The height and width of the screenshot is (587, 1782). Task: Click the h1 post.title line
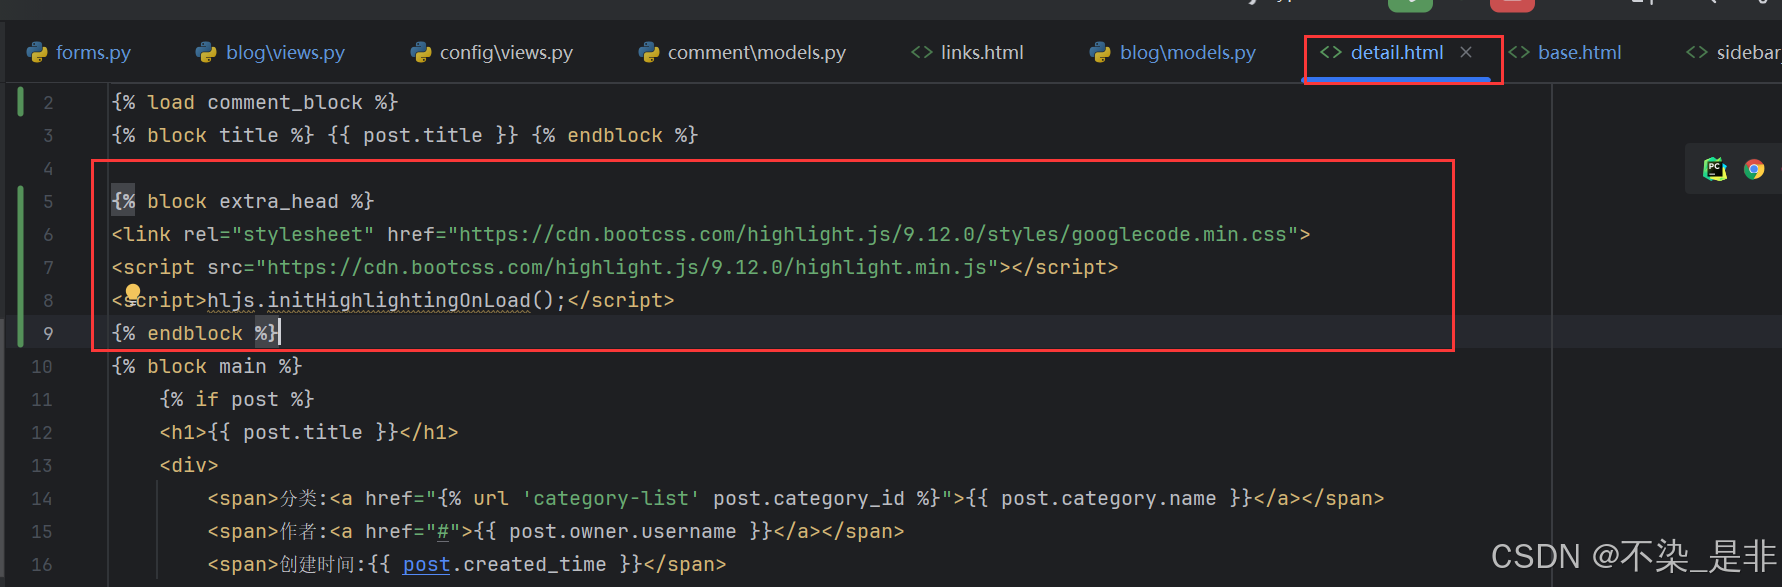pyautogui.click(x=309, y=433)
